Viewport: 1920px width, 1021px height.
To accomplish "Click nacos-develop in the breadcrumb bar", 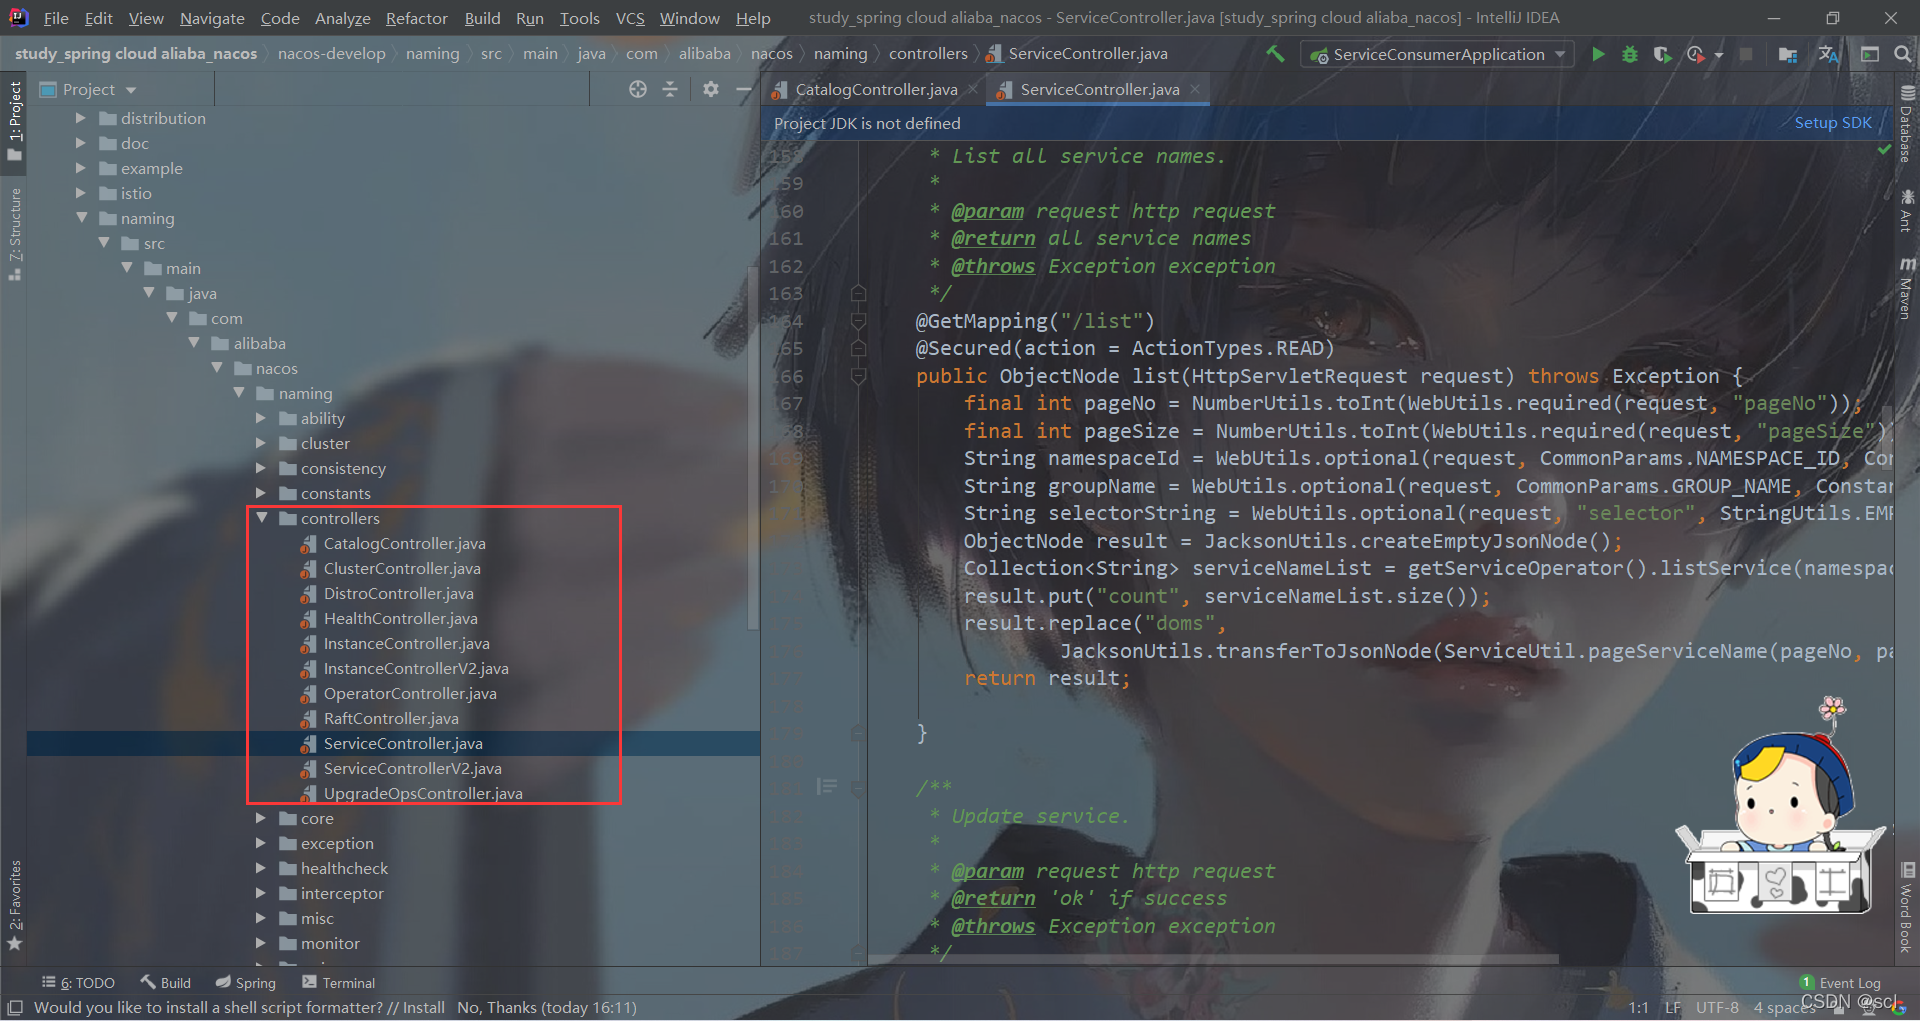I will tap(332, 54).
